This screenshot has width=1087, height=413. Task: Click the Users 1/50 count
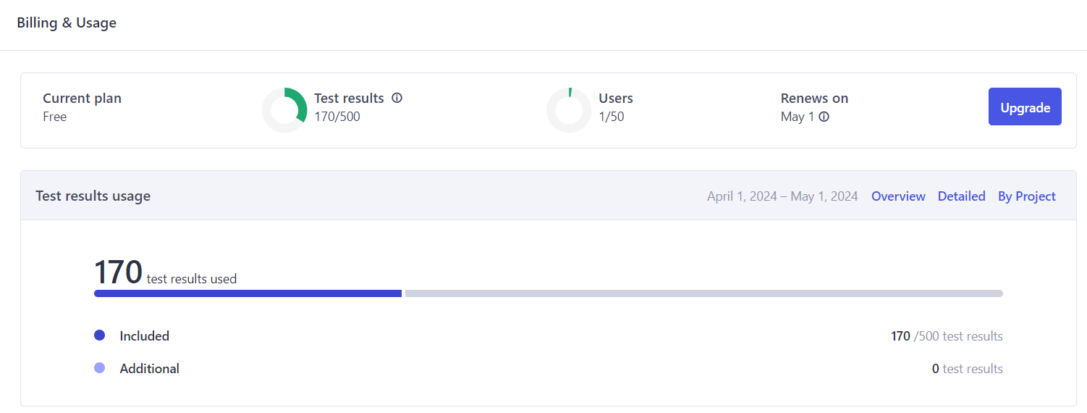tap(612, 117)
